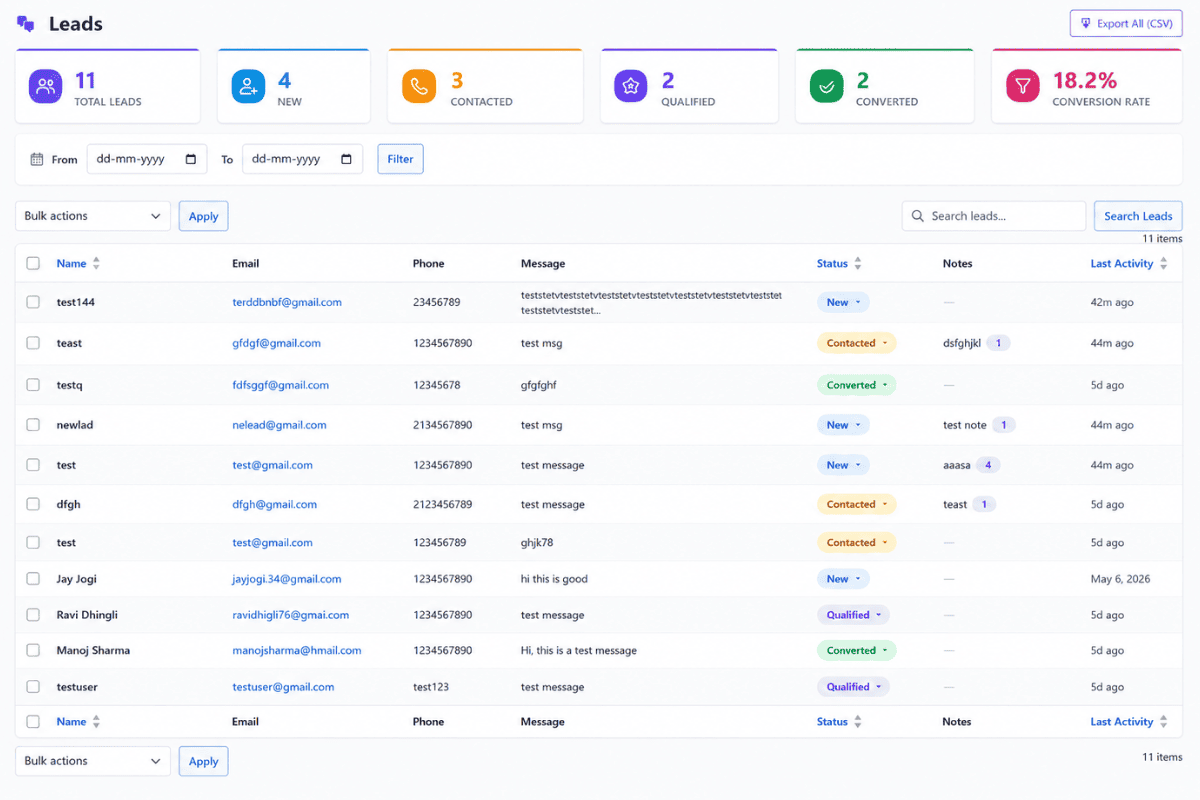Screen dimensions: 1200x800
Task: Open the To date calendar picker icon
Action: tap(347, 159)
